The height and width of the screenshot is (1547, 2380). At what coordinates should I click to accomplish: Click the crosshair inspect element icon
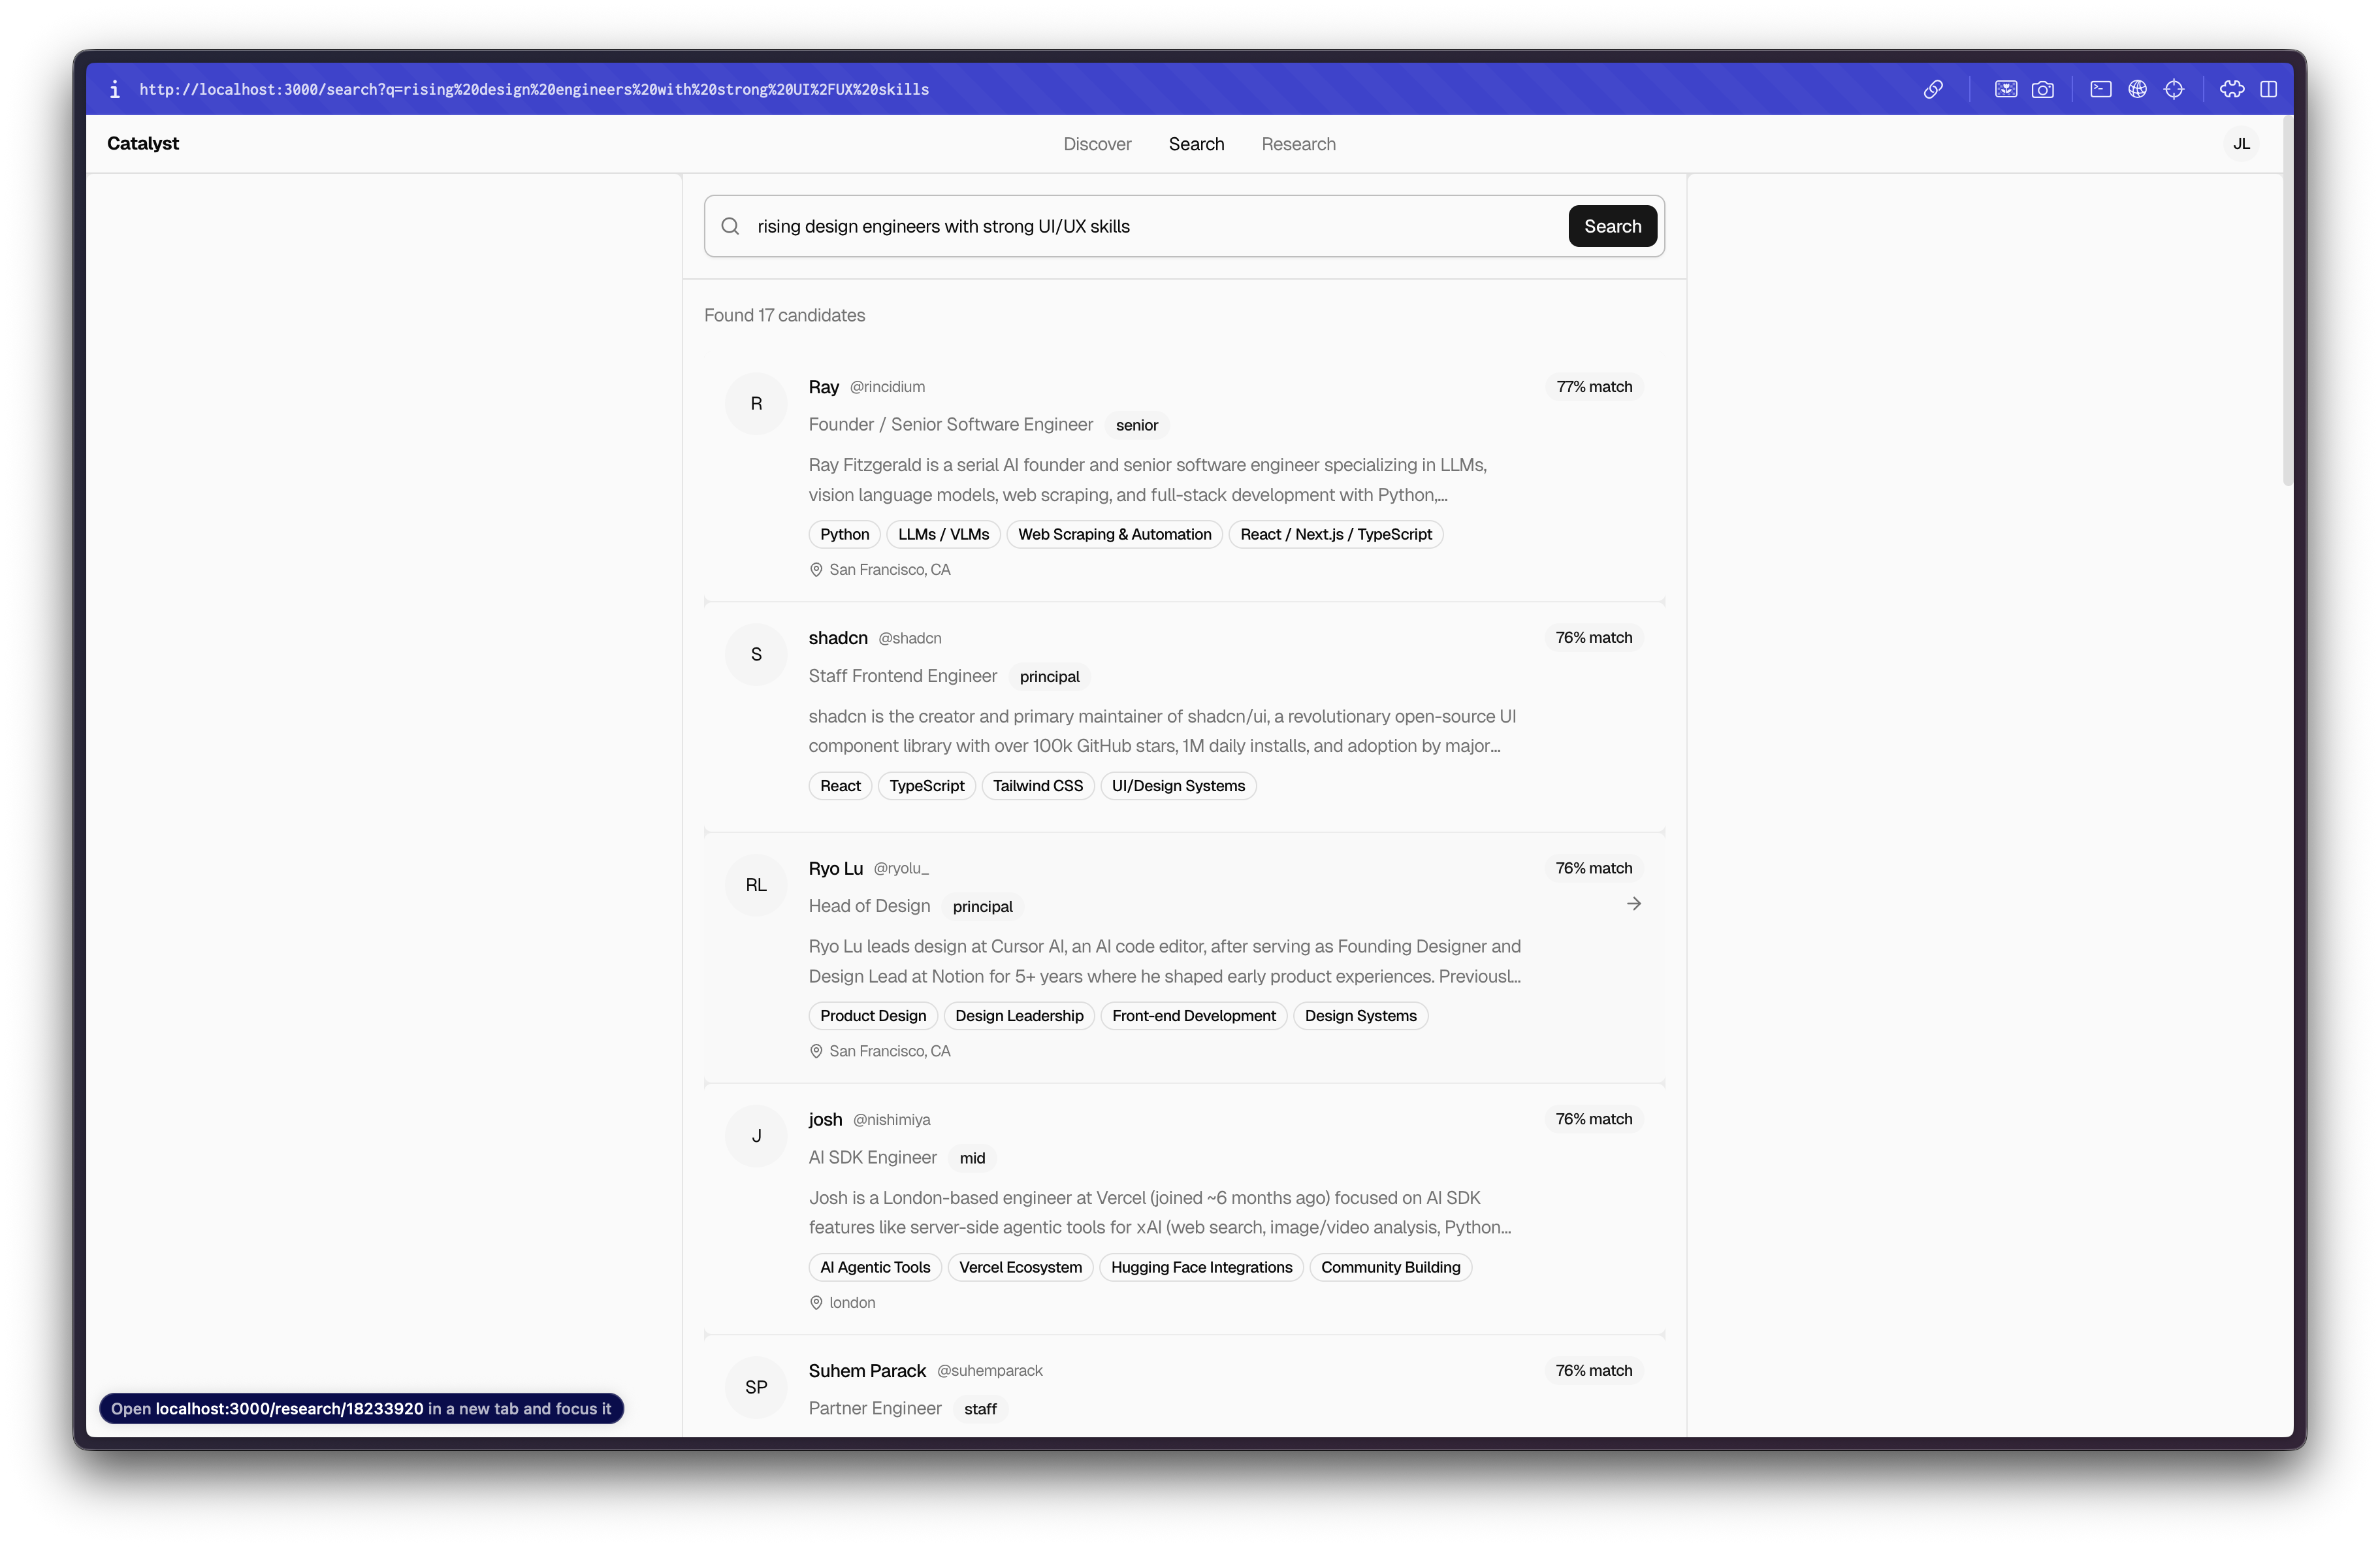2174,89
